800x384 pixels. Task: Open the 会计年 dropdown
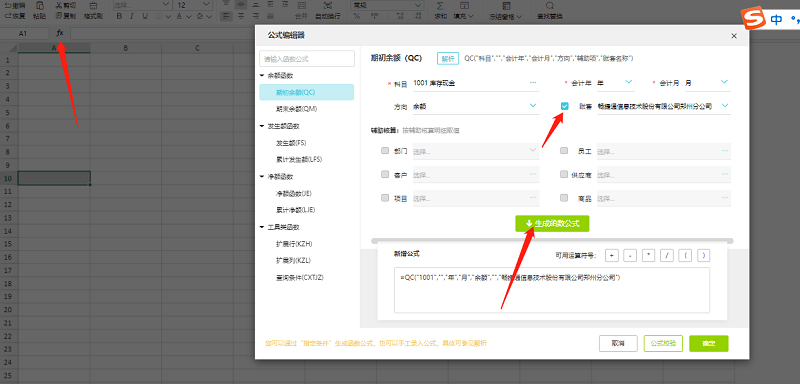(629, 82)
